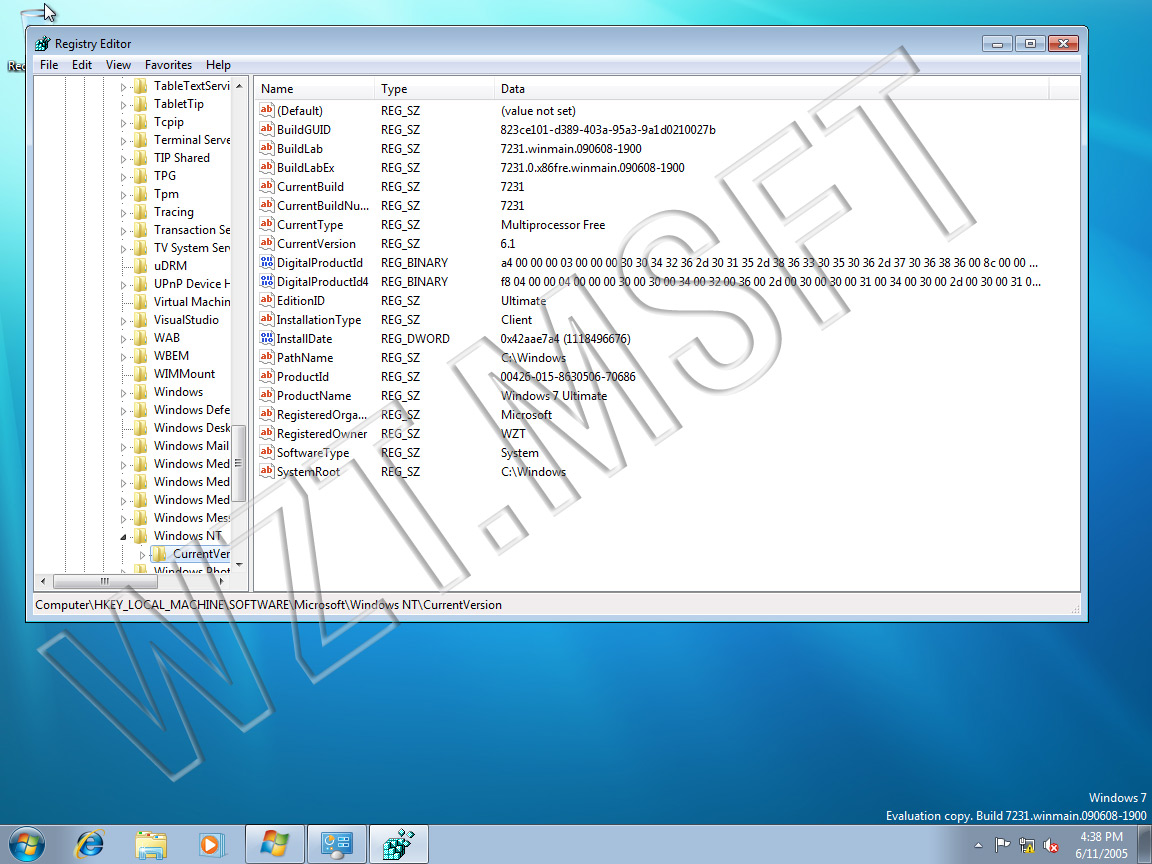
Task: Click tree horizontal scroll right arrow
Action: (x=222, y=581)
